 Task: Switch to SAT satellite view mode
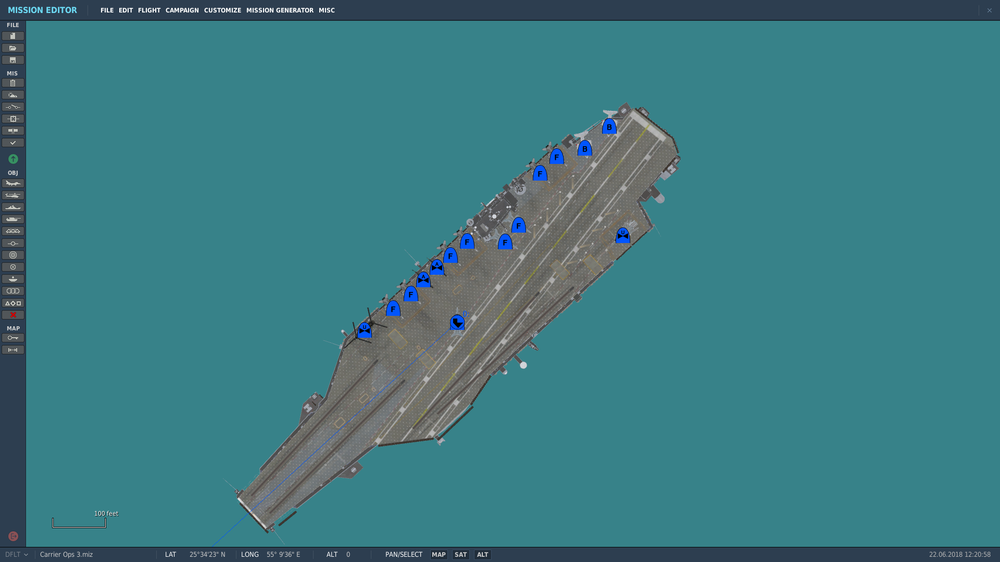[x=460, y=554]
